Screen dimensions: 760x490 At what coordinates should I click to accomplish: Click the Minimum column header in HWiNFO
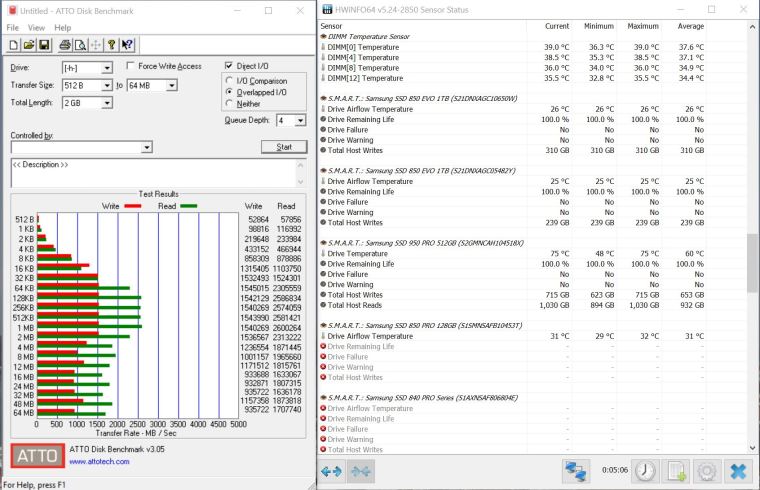click(x=599, y=26)
